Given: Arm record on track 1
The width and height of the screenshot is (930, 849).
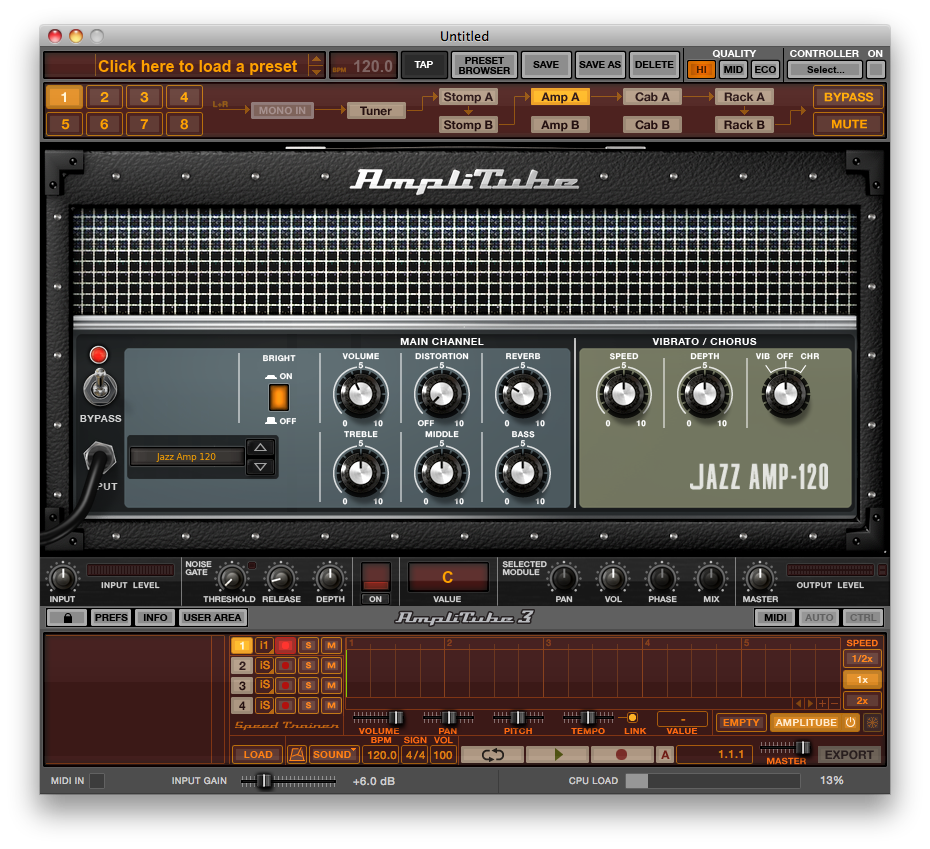Looking at the screenshot, I should coord(285,646).
